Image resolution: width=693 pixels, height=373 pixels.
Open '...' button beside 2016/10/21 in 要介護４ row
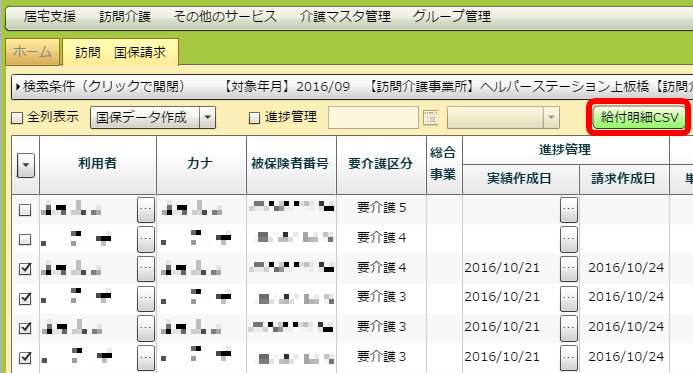(x=569, y=269)
